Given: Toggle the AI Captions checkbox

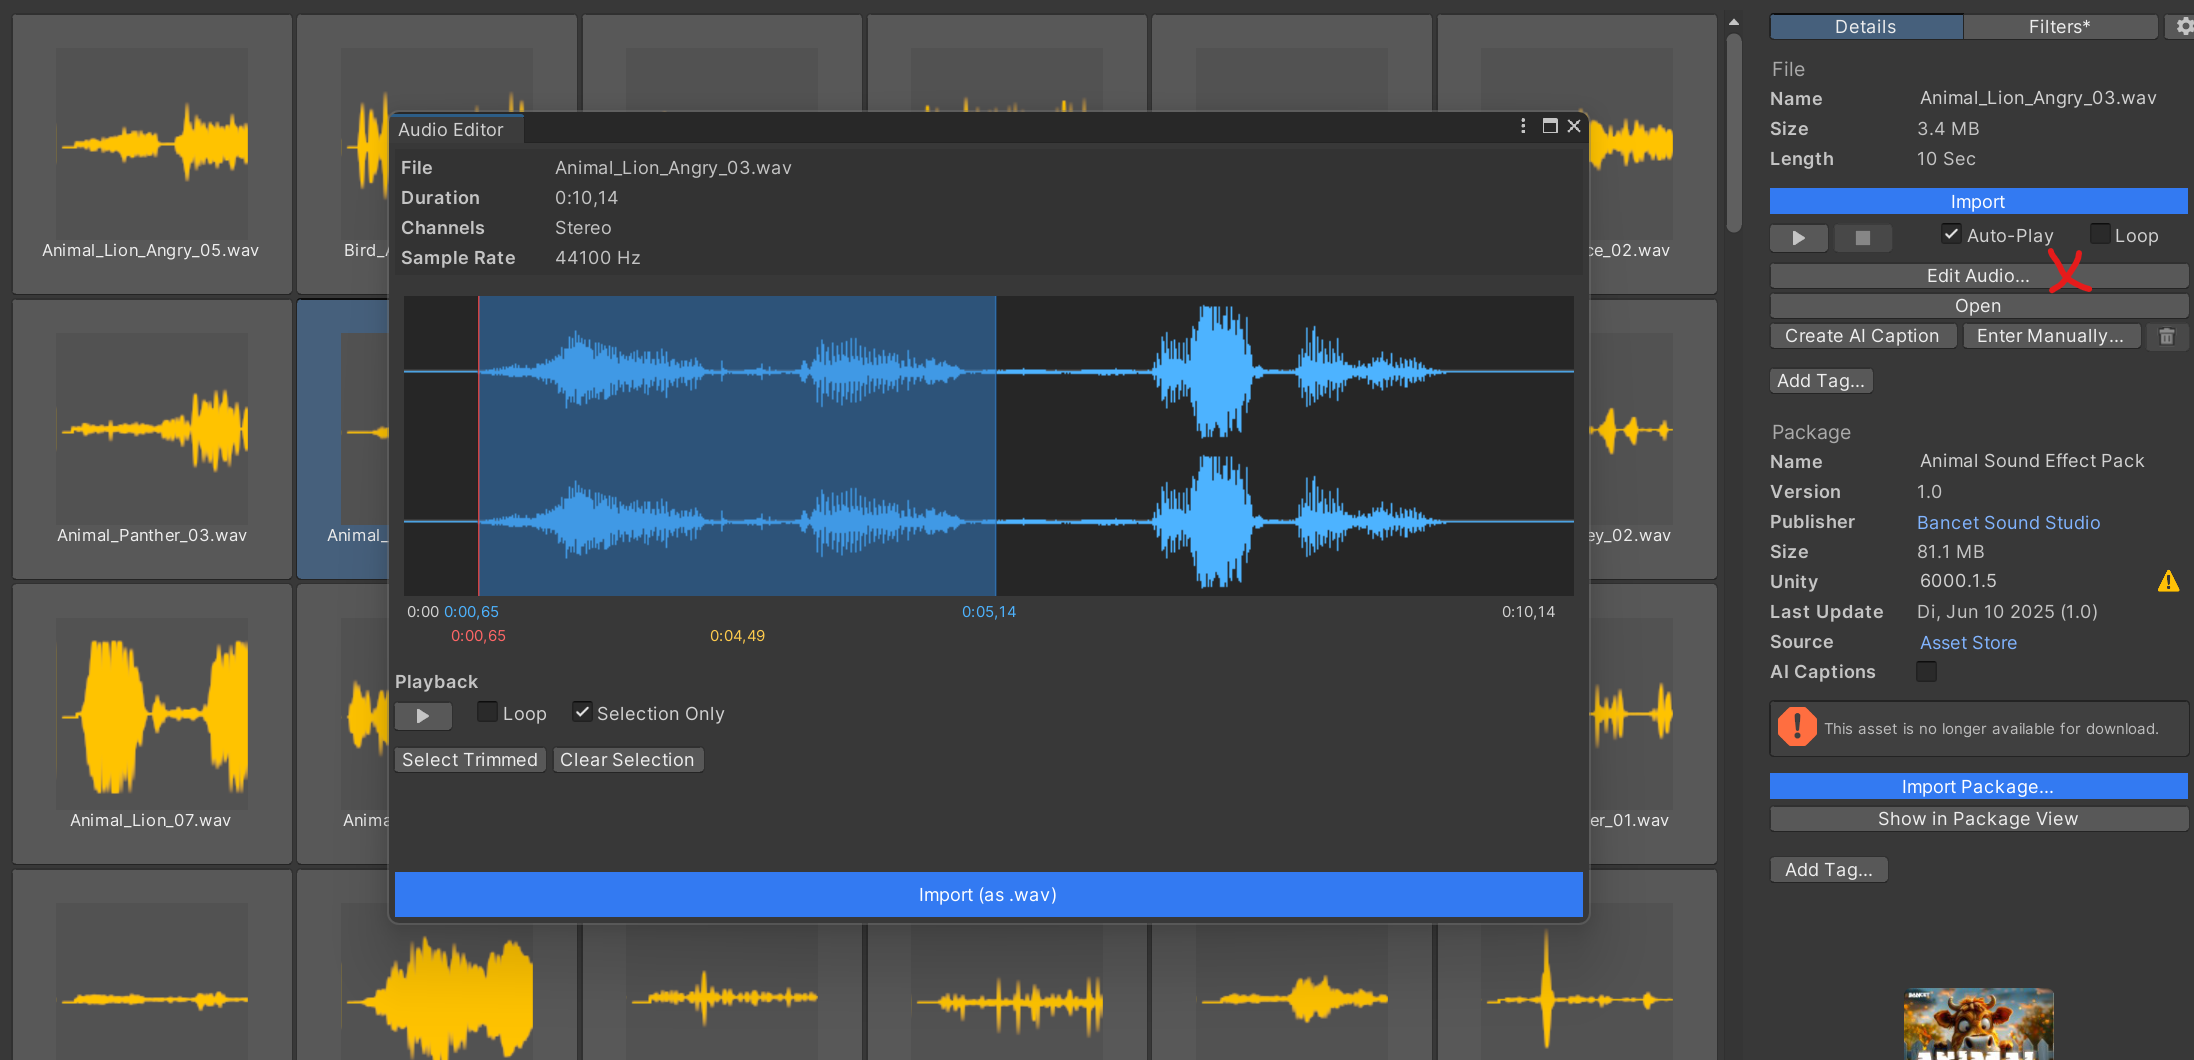Looking at the screenshot, I should 1927,671.
